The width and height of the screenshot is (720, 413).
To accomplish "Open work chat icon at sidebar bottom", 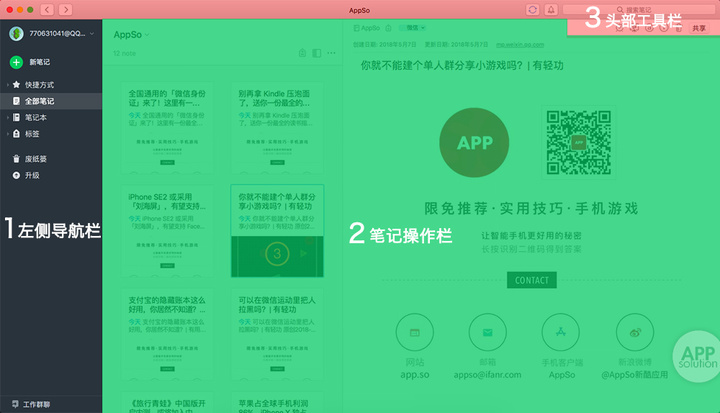I will coord(15,404).
